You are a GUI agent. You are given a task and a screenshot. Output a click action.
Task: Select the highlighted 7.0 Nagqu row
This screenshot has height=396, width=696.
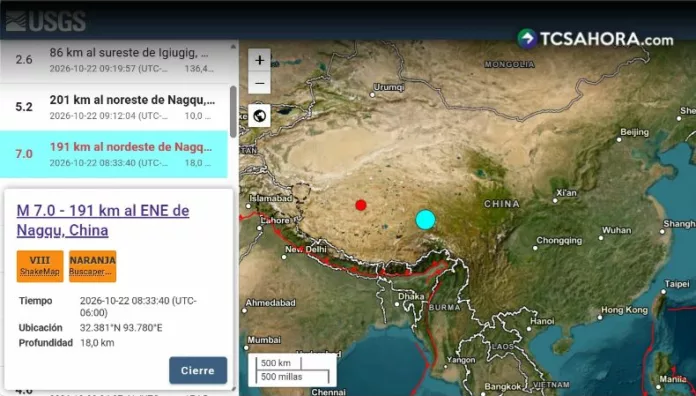[114, 154]
